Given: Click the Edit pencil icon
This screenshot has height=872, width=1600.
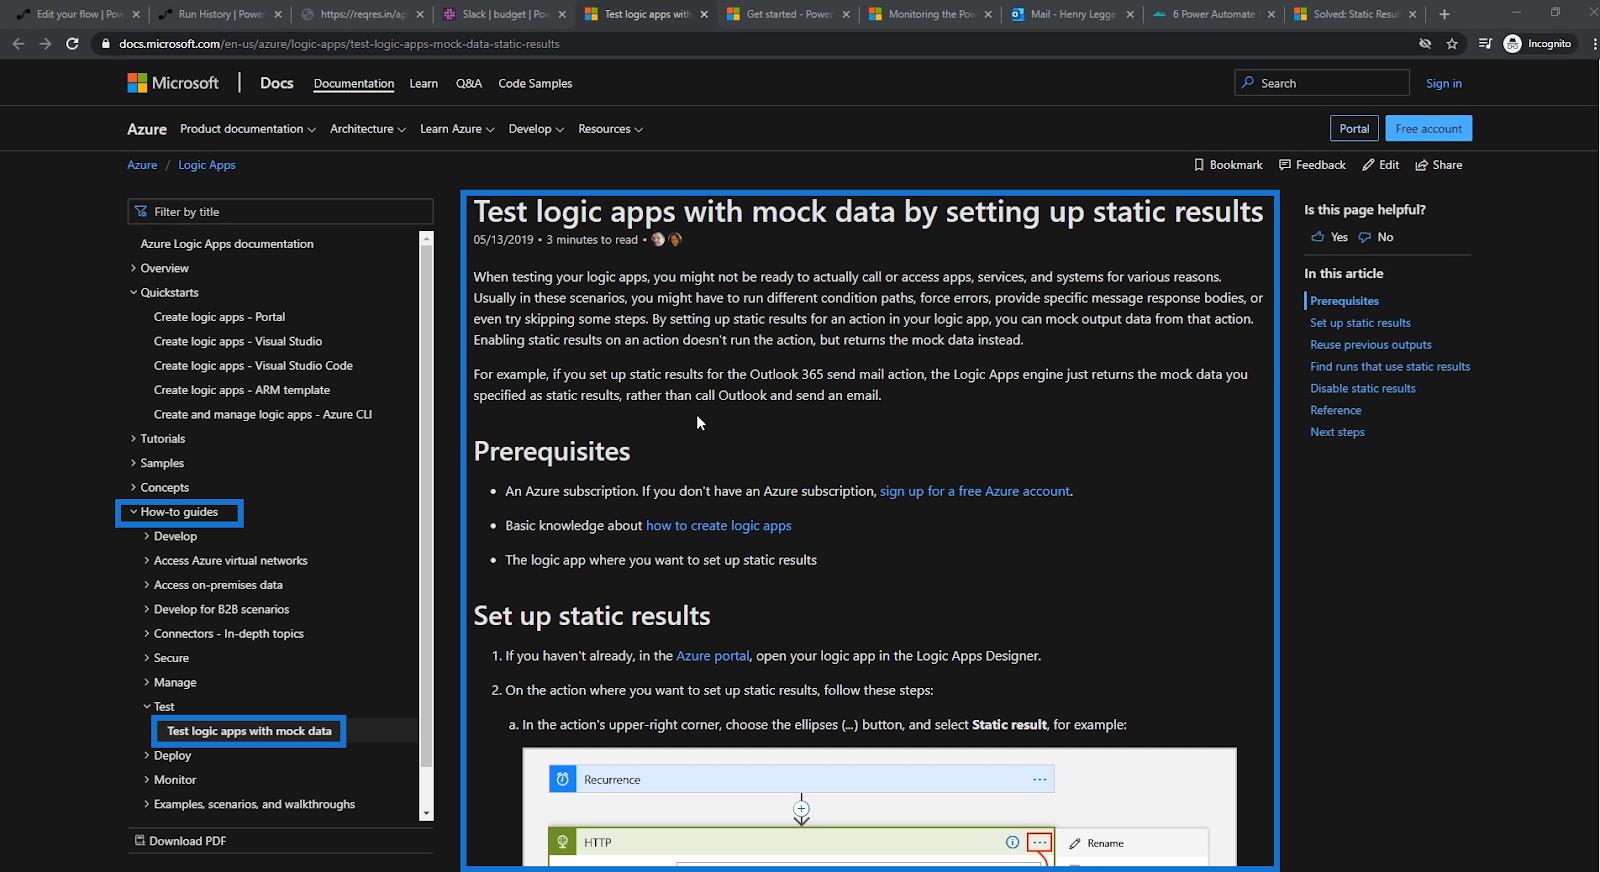Looking at the screenshot, I should tap(1368, 165).
